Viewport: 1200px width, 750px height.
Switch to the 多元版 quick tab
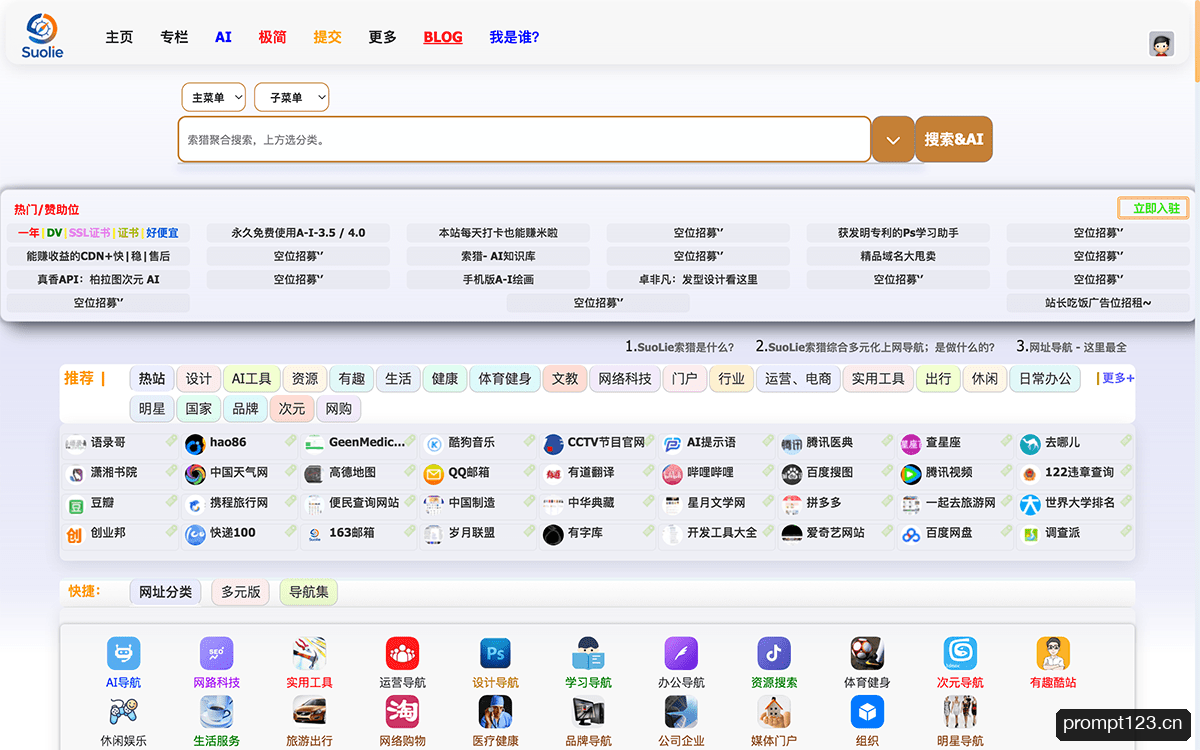click(241, 592)
